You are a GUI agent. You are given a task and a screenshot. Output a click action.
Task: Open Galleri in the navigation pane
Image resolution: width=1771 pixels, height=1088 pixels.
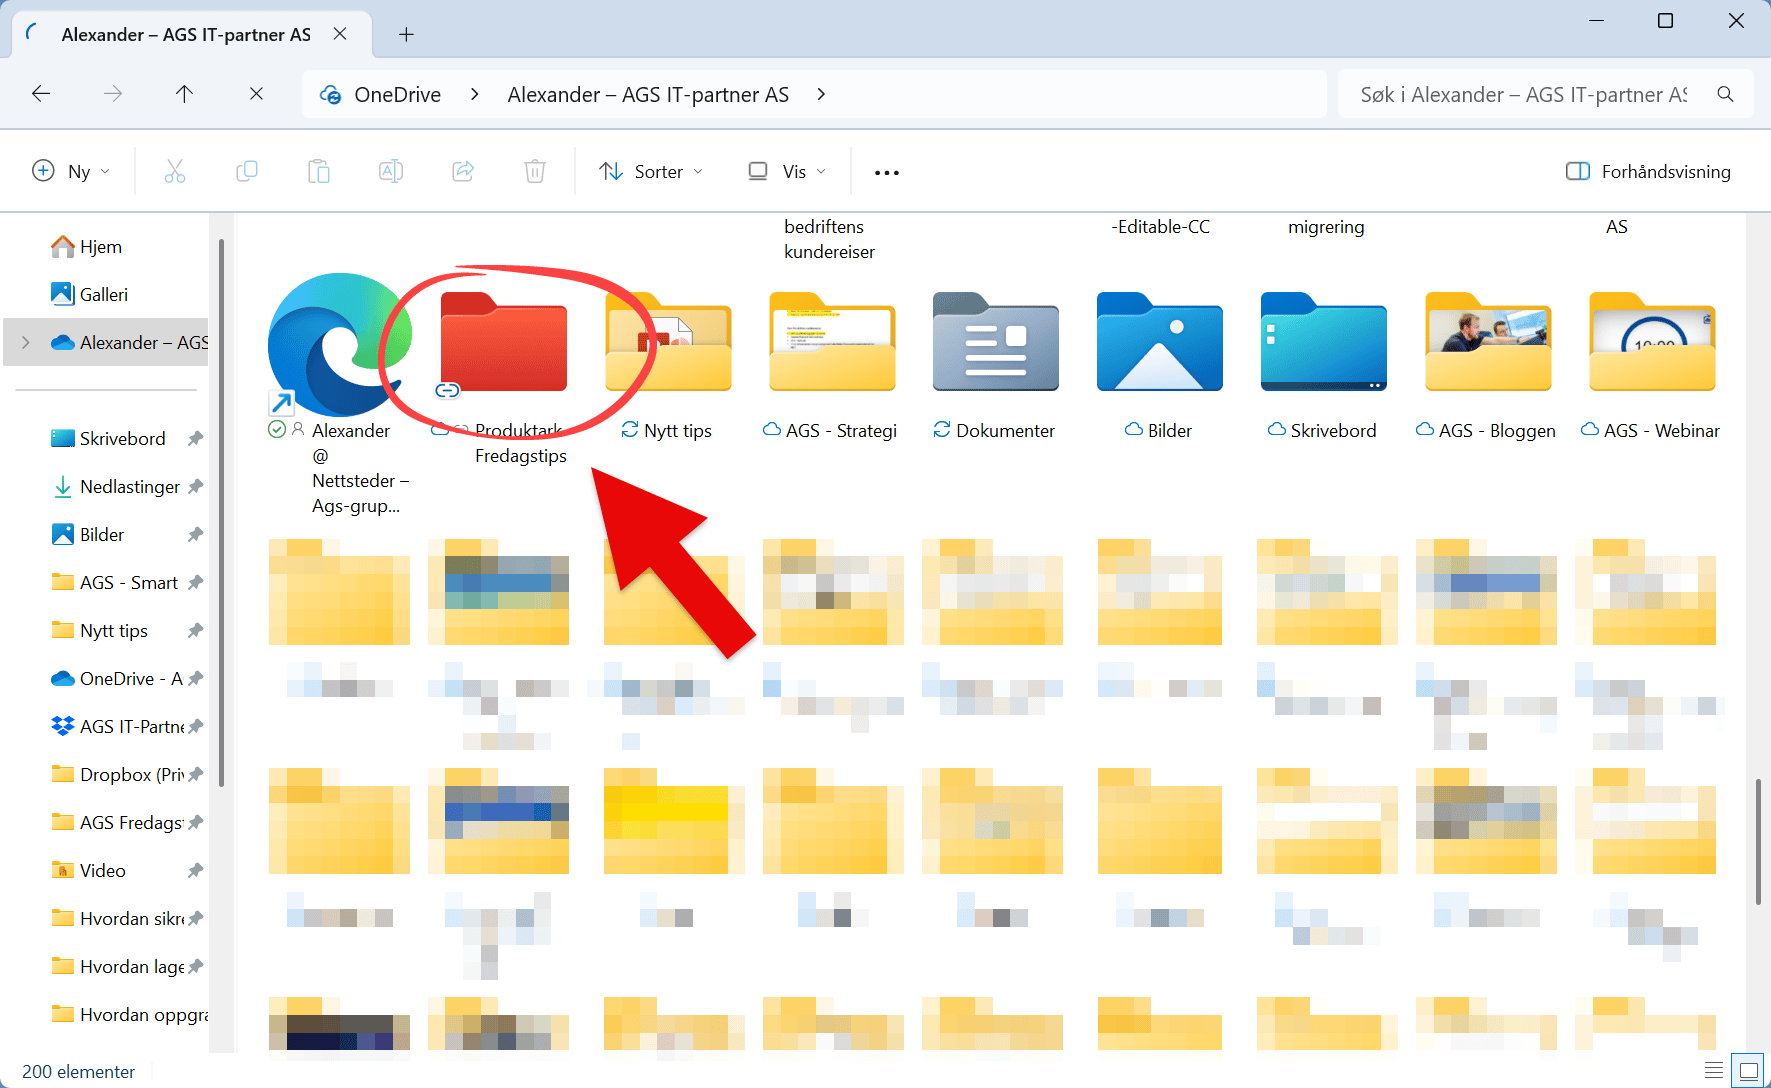click(104, 295)
